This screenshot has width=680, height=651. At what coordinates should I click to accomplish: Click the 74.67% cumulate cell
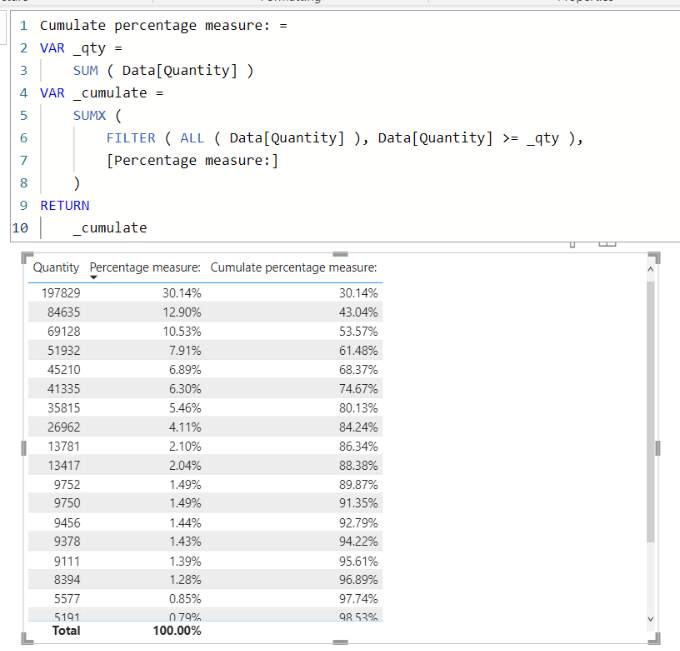click(x=358, y=389)
